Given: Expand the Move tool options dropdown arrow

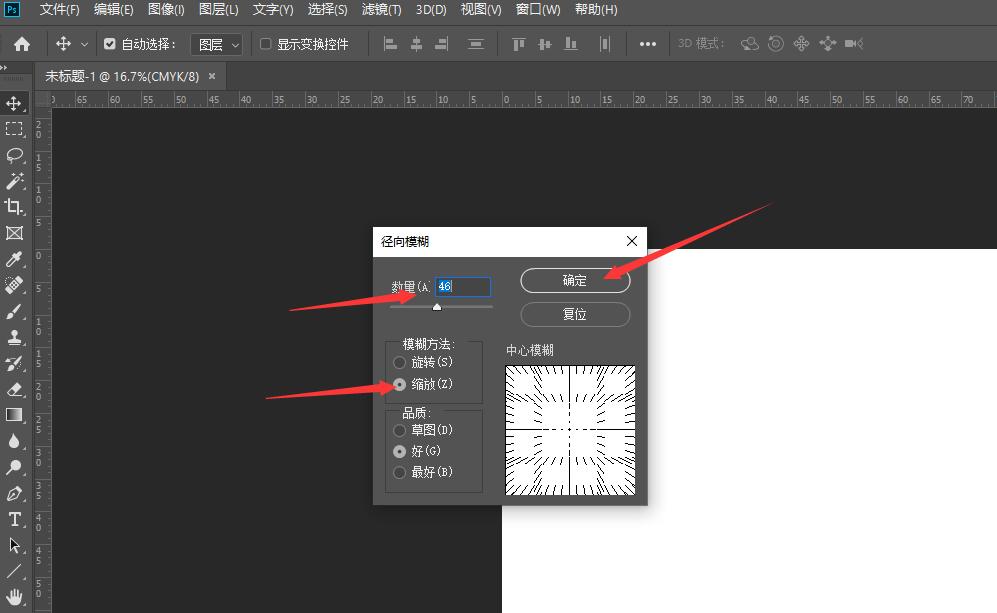Looking at the screenshot, I should coord(84,43).
